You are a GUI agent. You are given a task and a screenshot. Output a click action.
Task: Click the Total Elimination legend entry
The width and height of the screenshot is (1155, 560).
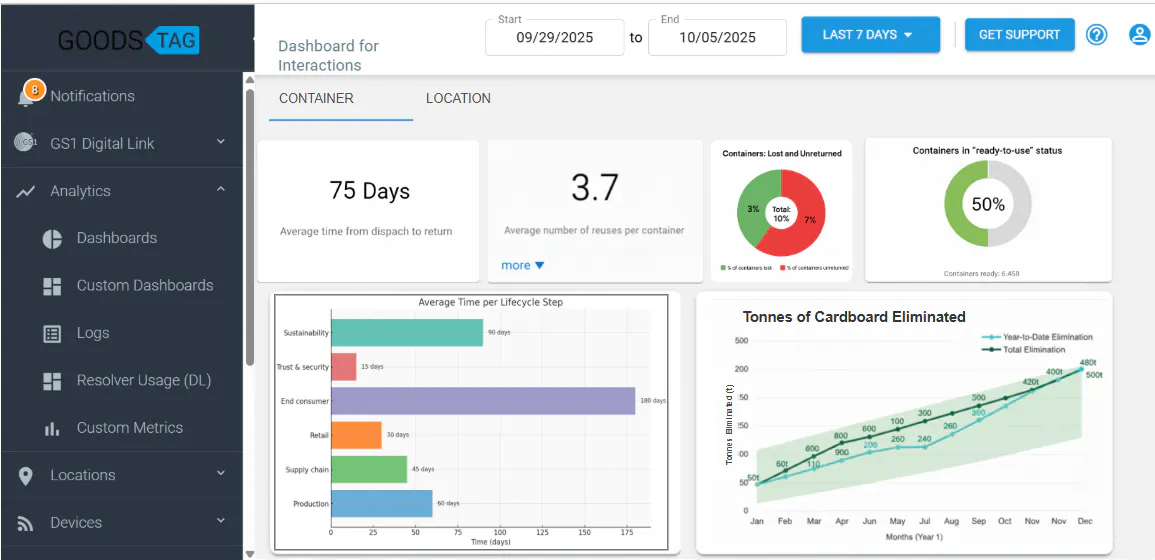pos(1024,349)
